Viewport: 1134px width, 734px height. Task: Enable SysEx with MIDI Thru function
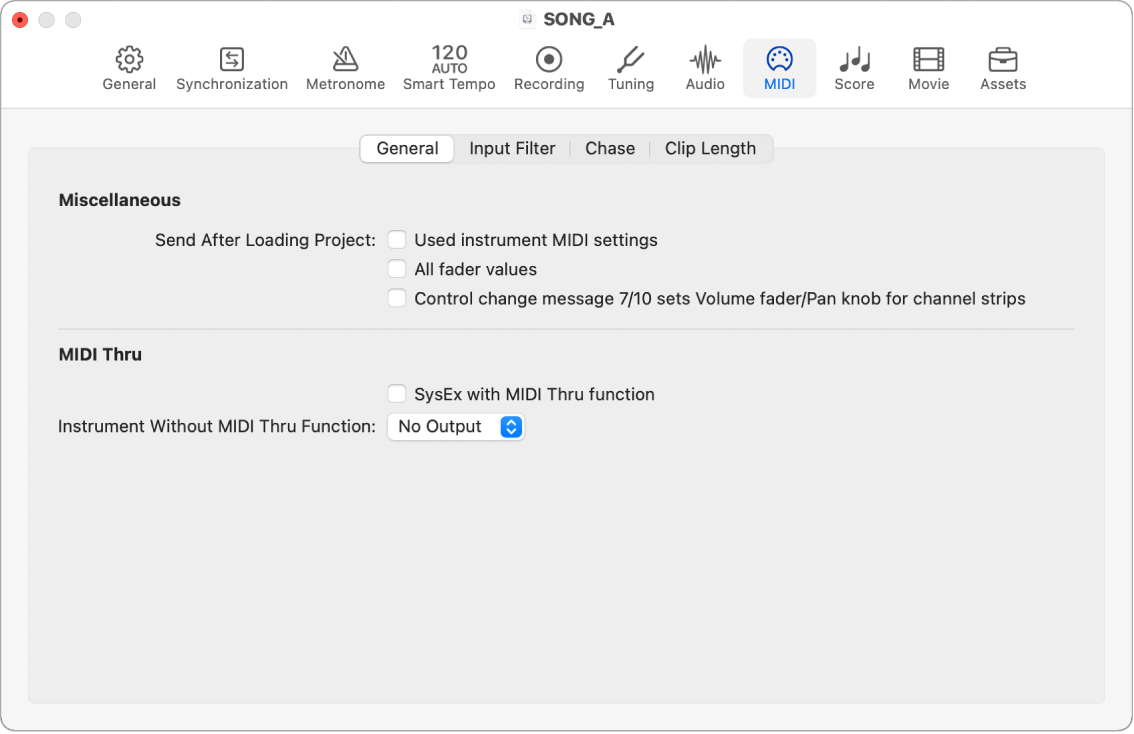(x=397, y=393)
